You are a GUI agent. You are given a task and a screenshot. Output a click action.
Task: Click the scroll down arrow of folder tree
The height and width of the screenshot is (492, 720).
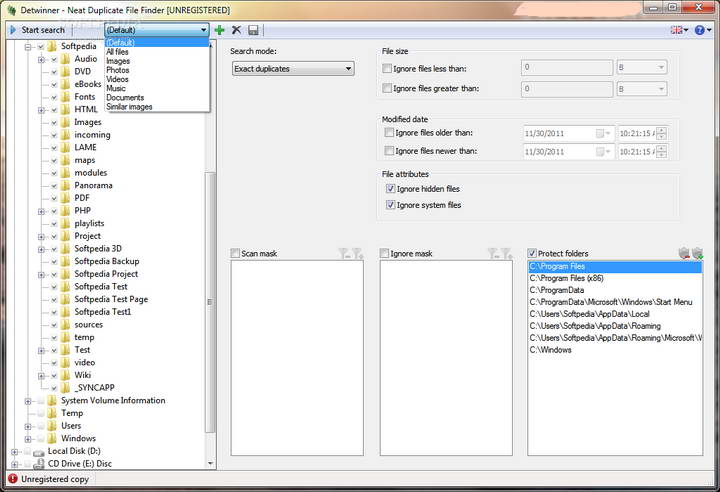click(210, 464)
